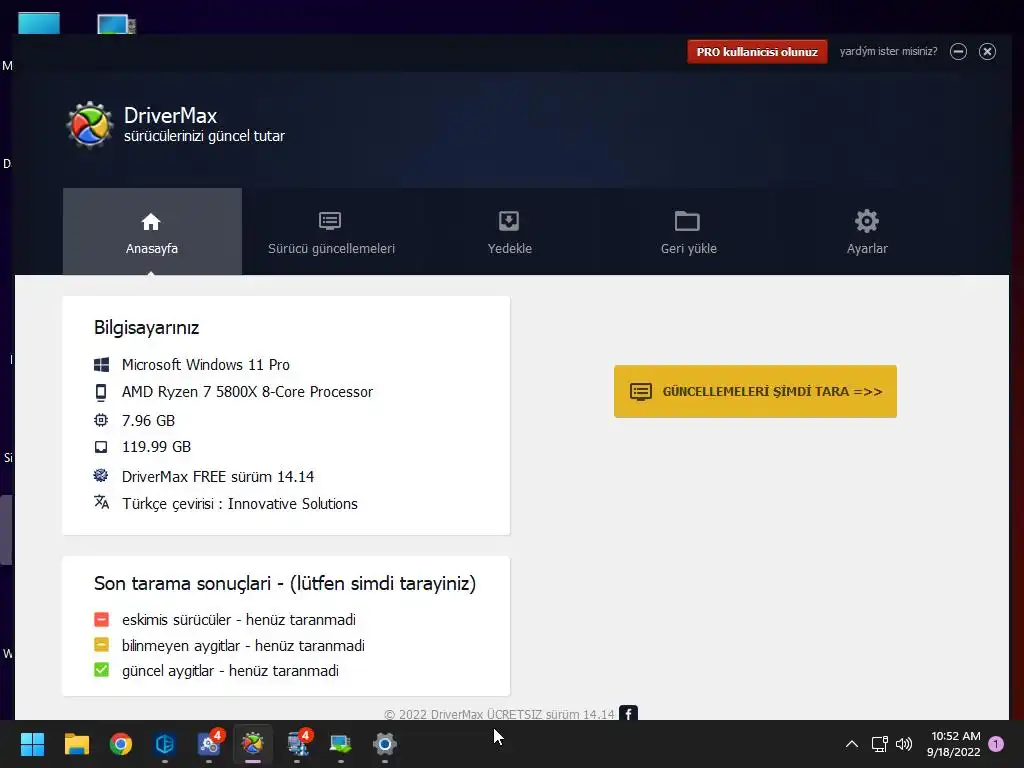
Task: Click Türkçe çevirisi : Innovative Solutions text
Action: [240, 504]
